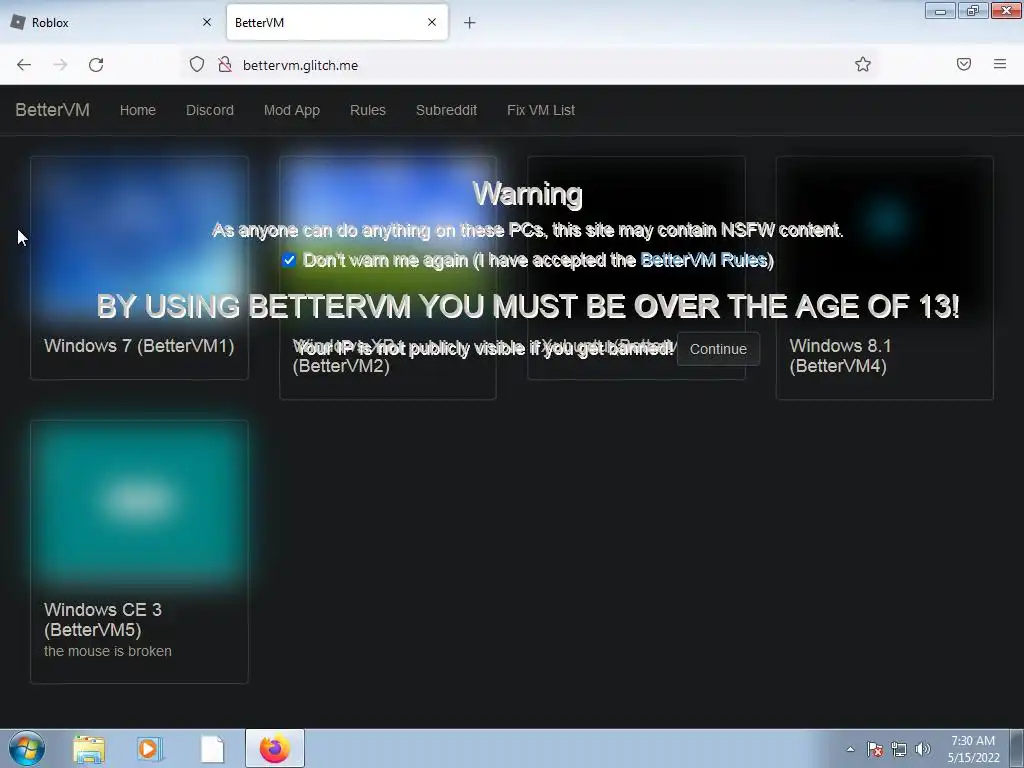Image resolution: width=1024 pixels, height=768 pixels.
Task: Click the BetterVM brand logo text
Action: 52,110
